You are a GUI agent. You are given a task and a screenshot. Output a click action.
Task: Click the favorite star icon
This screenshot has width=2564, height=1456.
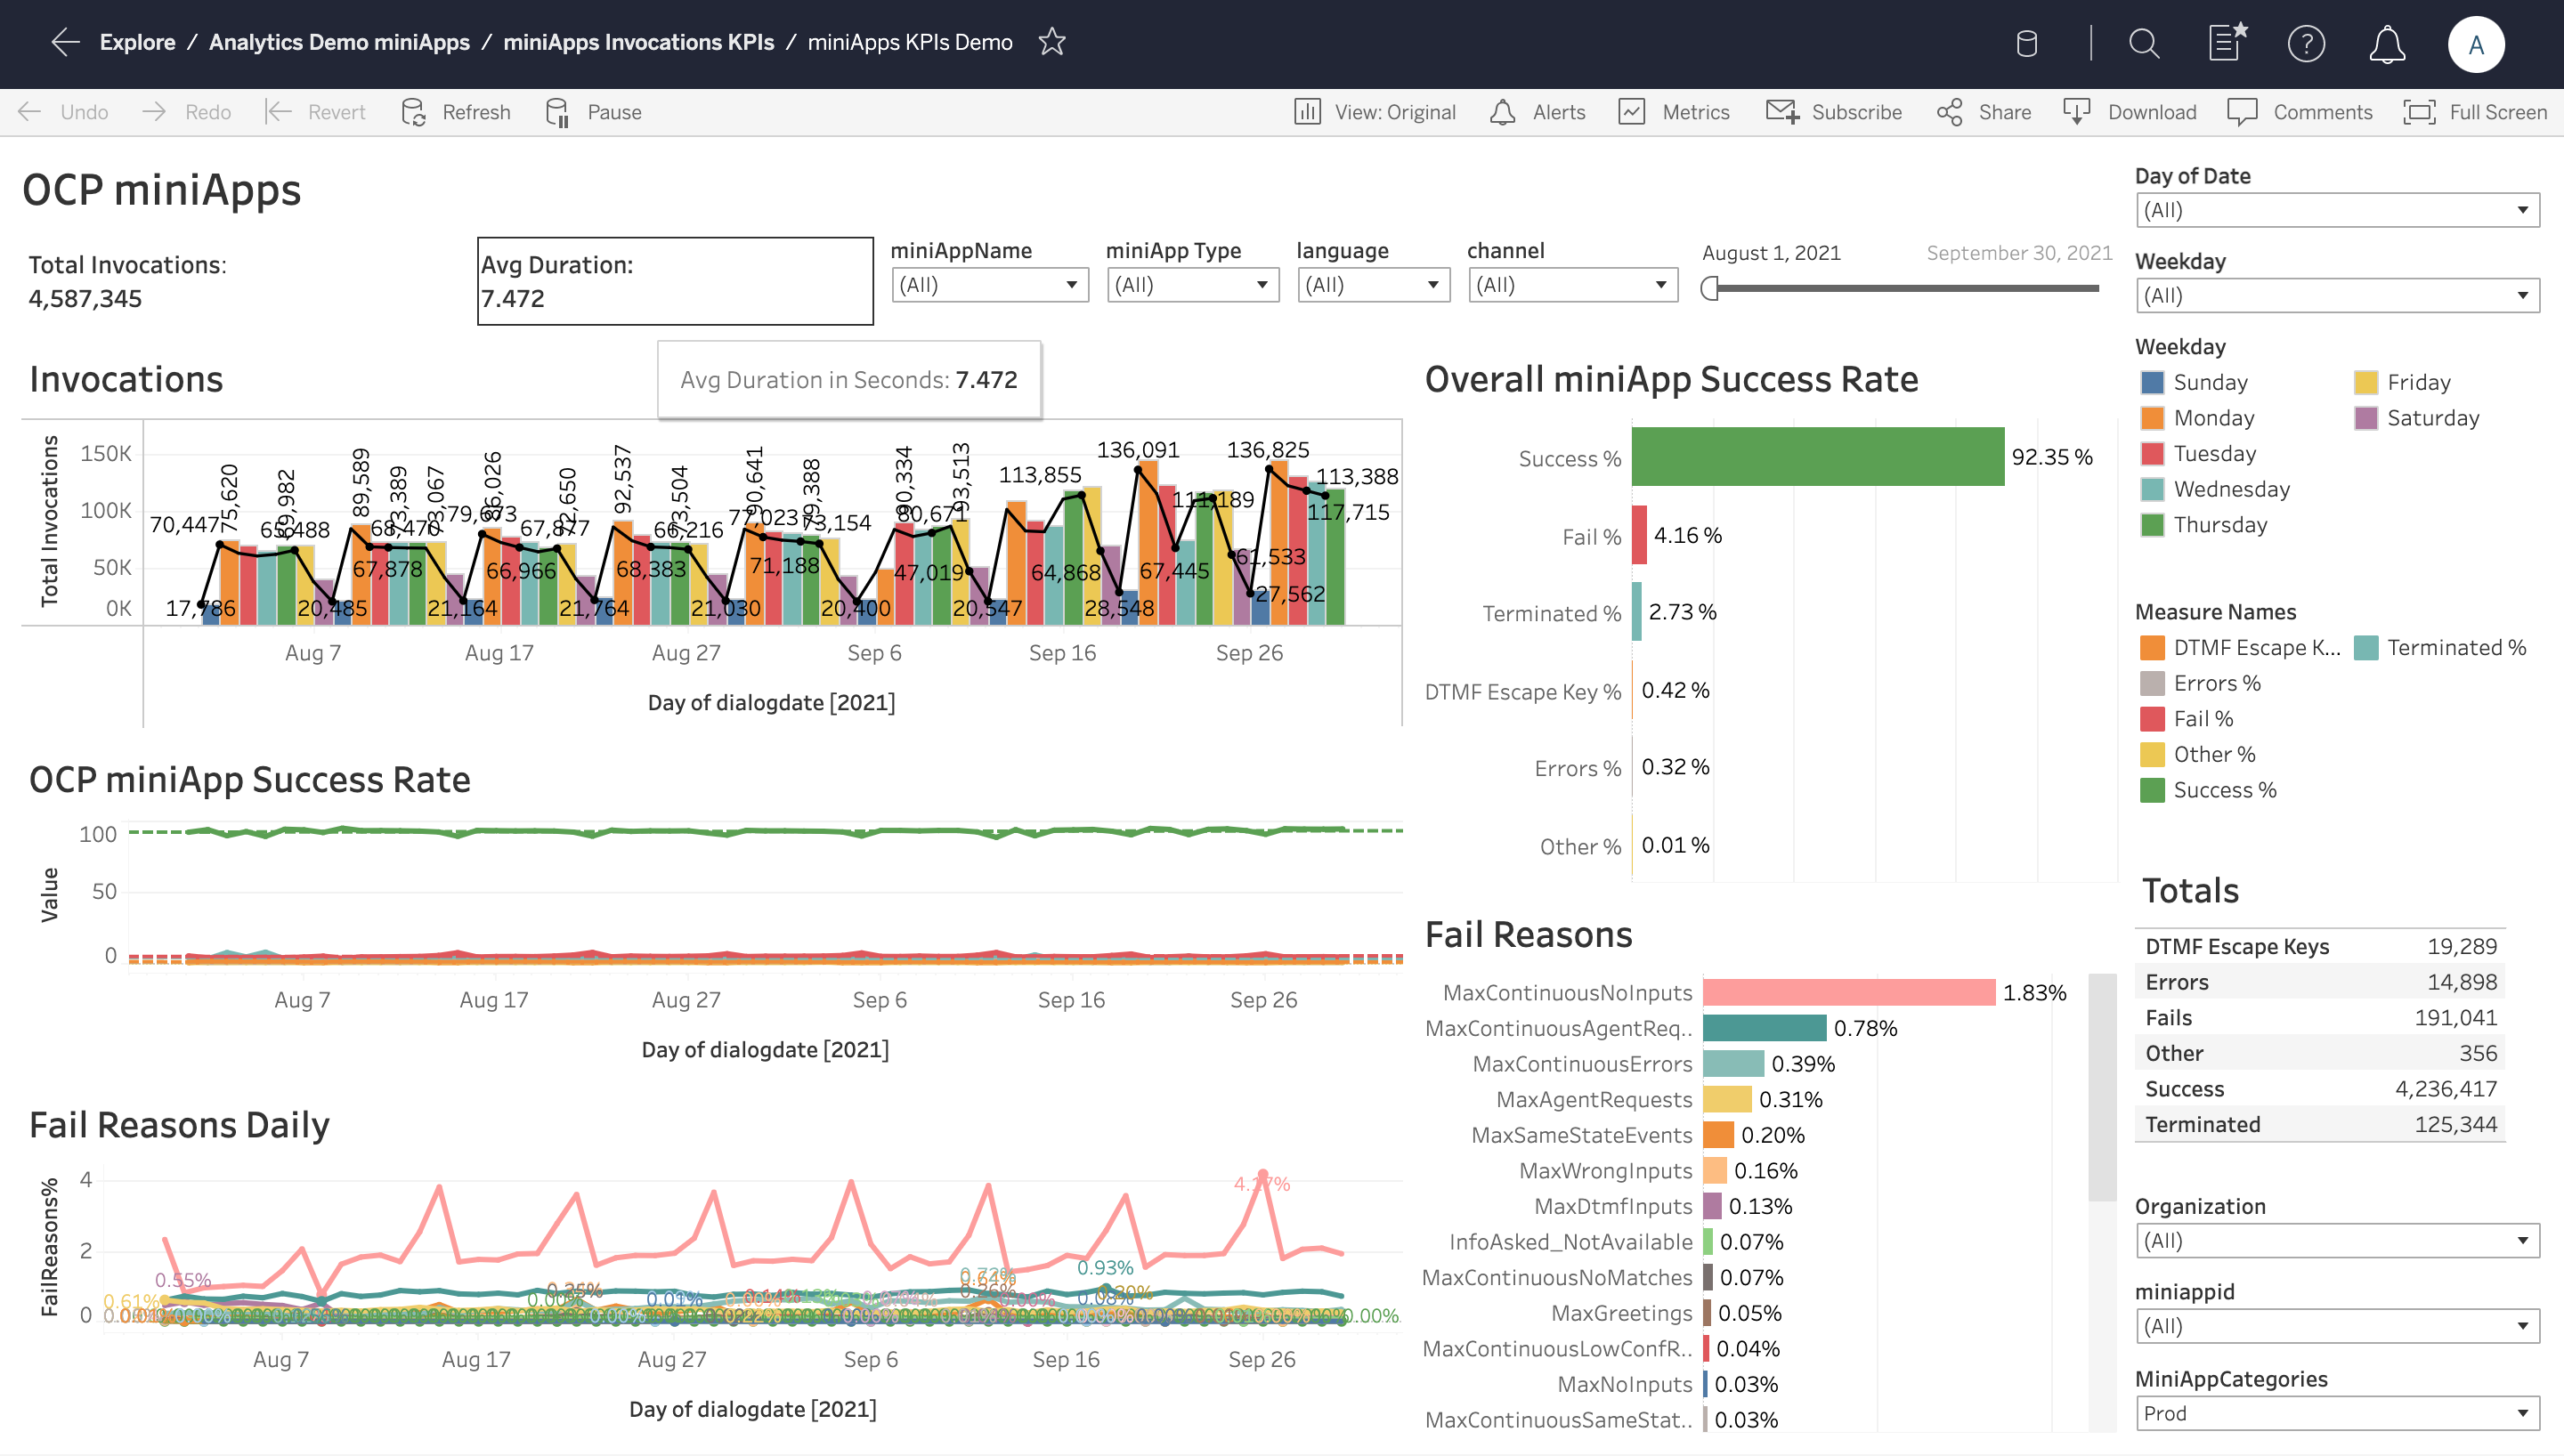click(1051, 42)
